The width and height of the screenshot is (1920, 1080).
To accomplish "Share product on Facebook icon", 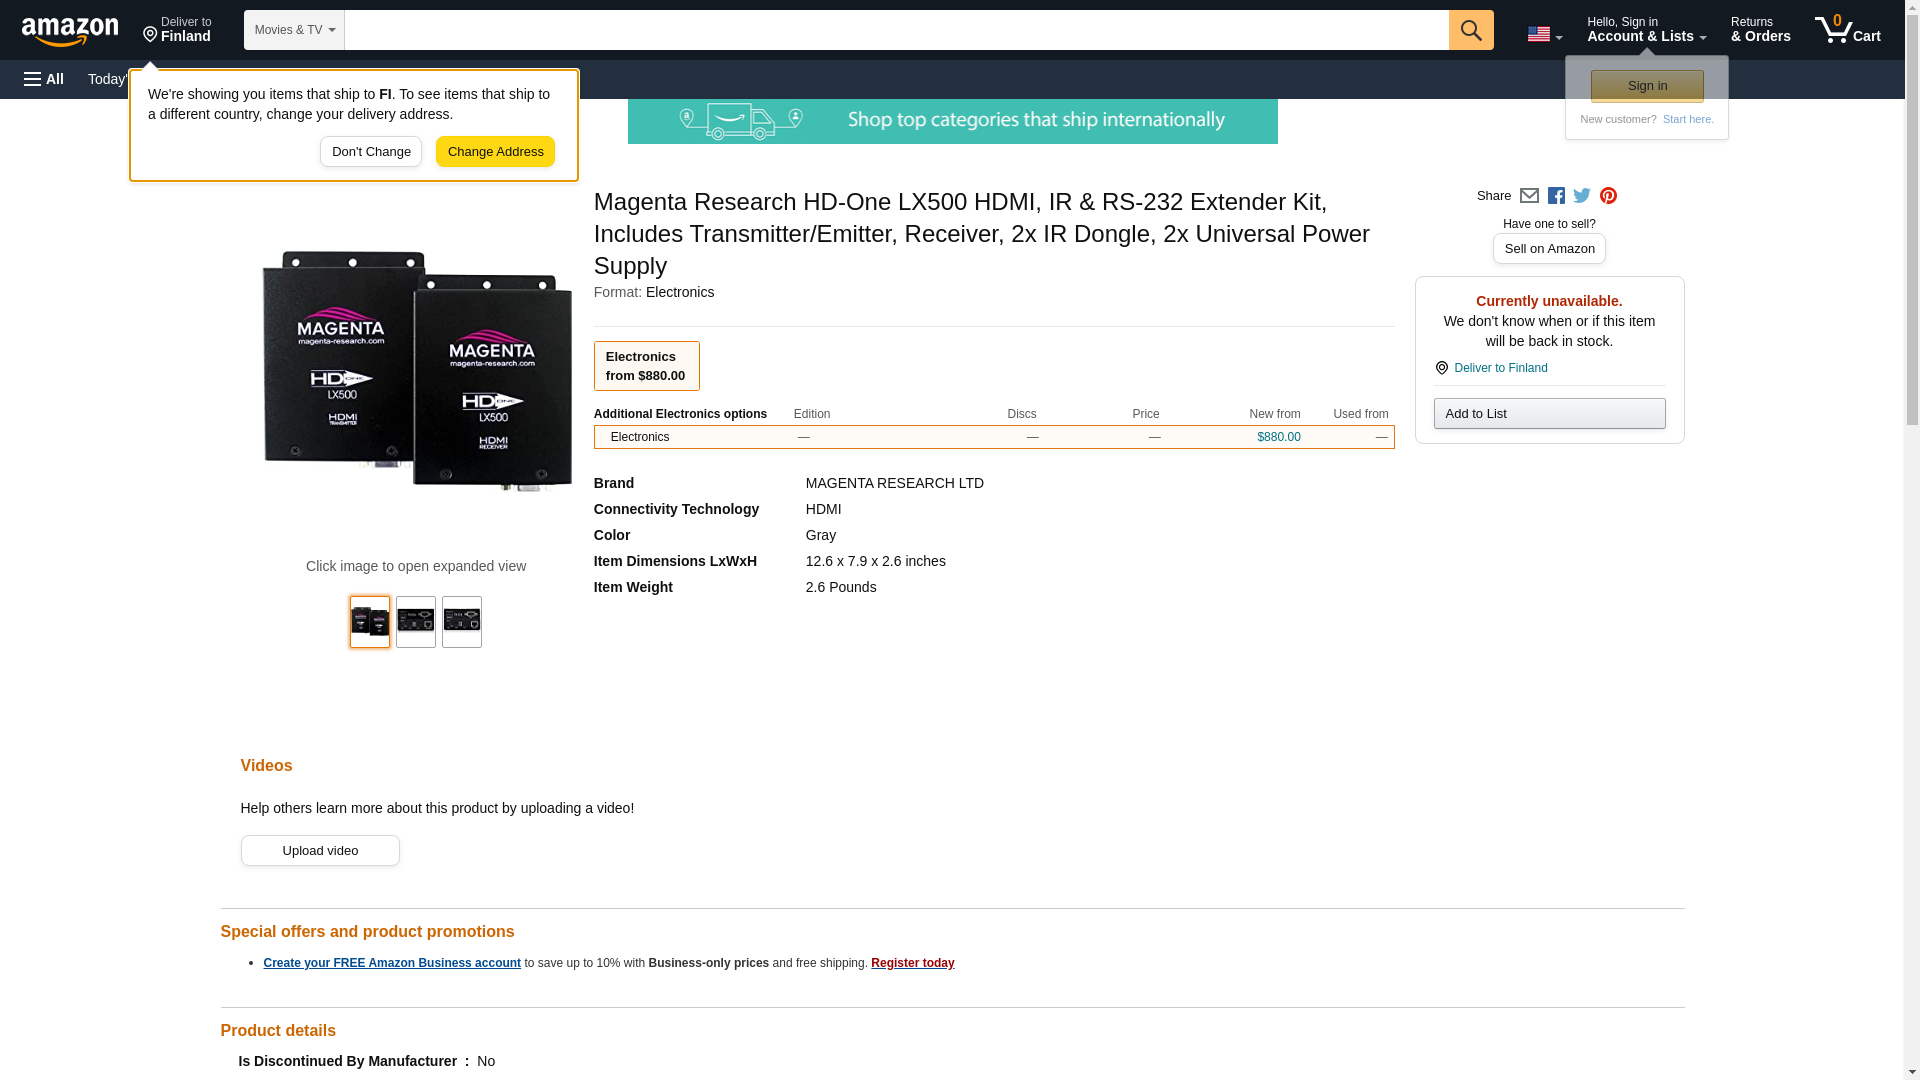I will click(x=1556, y=196).
